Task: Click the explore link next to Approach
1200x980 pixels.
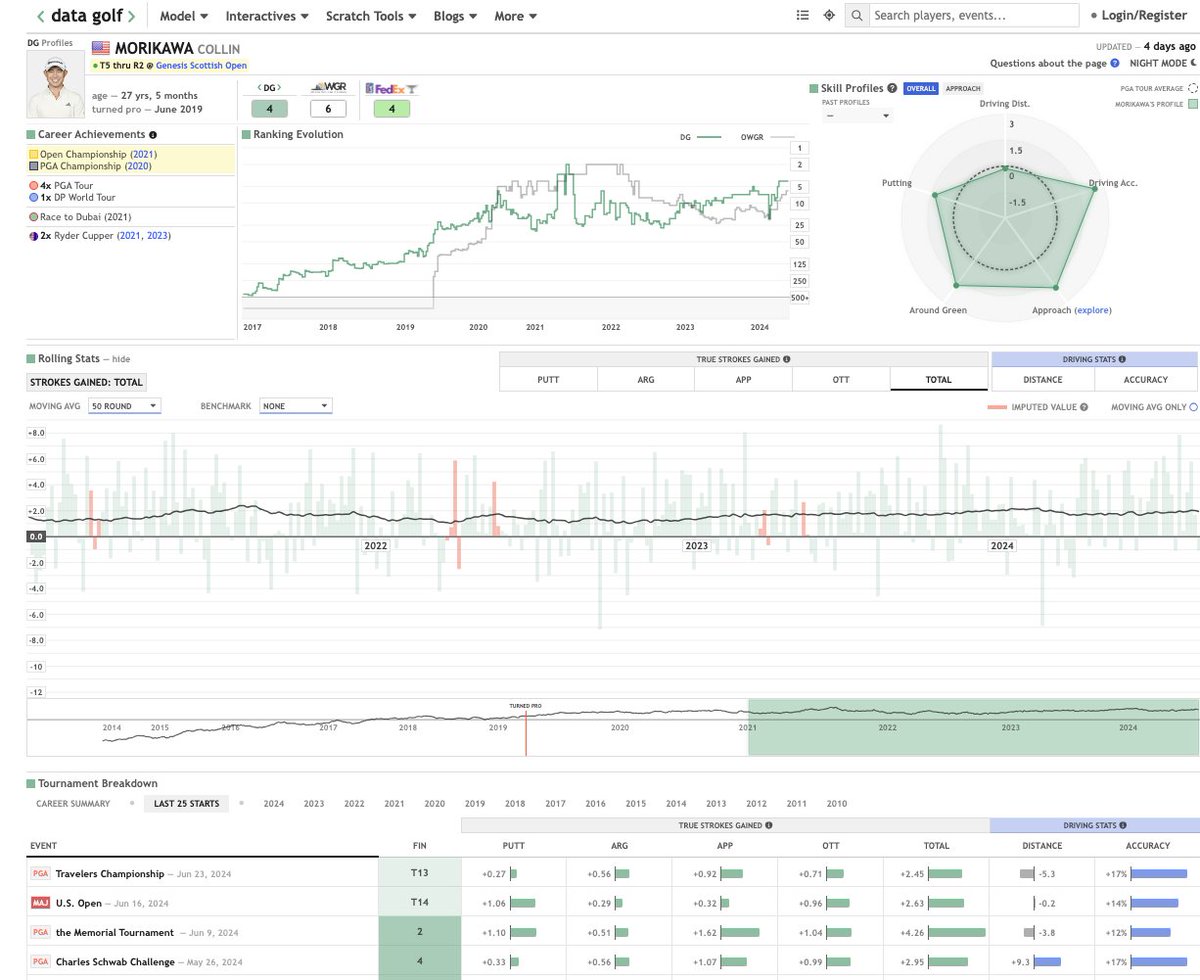Action: [1092, 310]
